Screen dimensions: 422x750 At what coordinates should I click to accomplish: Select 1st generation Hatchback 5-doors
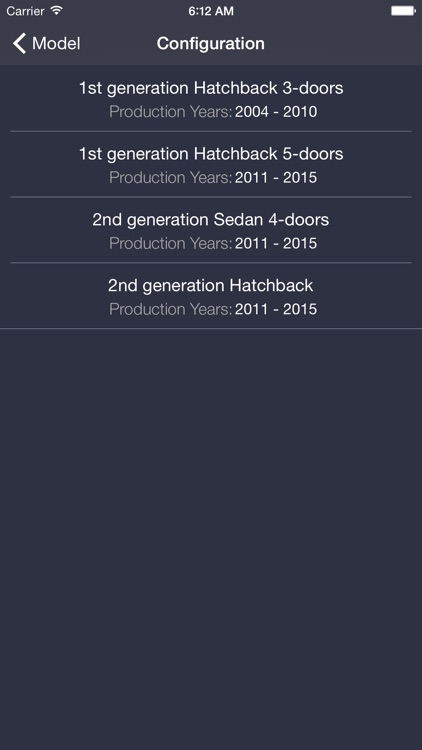point(211,164)
